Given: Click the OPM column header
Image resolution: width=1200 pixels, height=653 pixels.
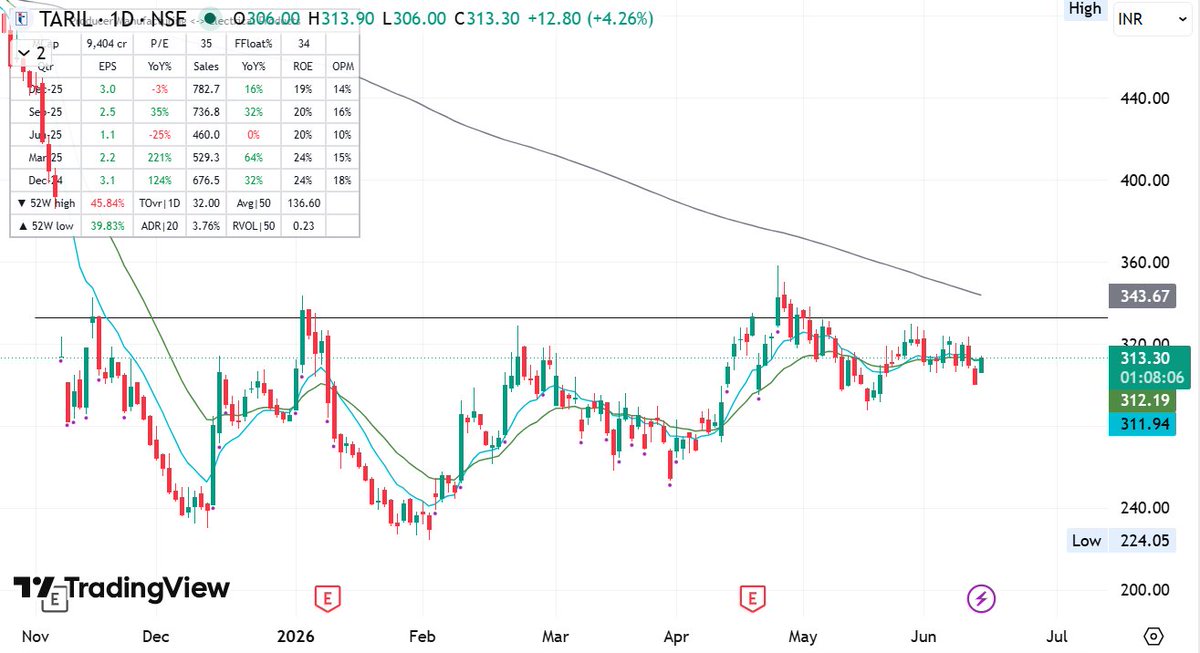Looking at the screenshot, I should point(343,65).
